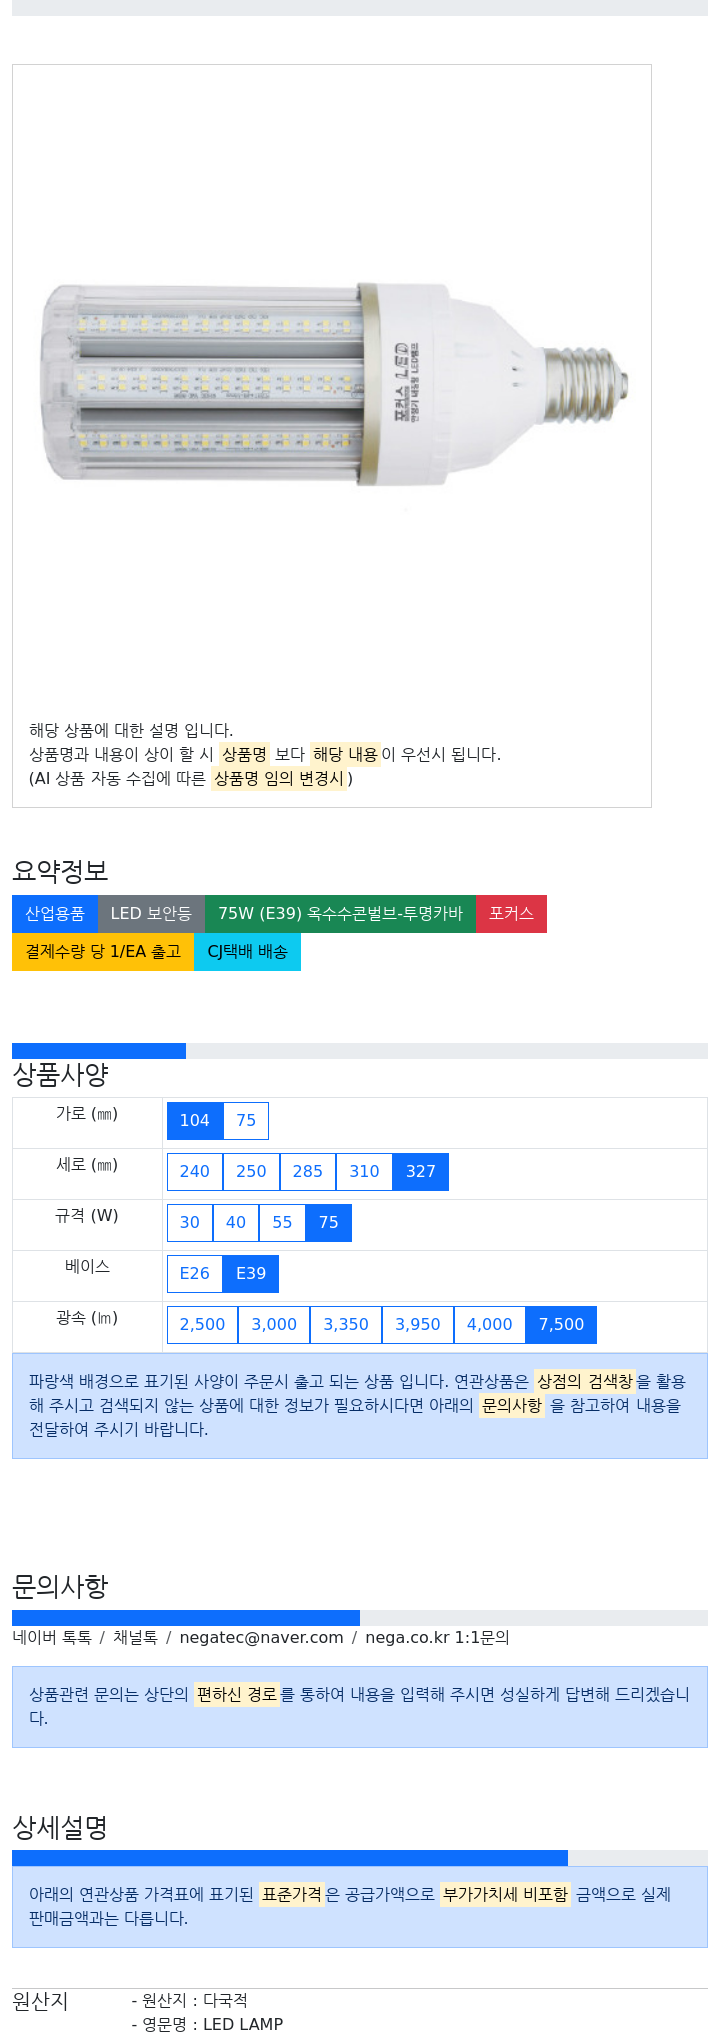The image size is (720, 2037).
Task: Select luminous flux 7,500 option
Action: point(562,1325)
